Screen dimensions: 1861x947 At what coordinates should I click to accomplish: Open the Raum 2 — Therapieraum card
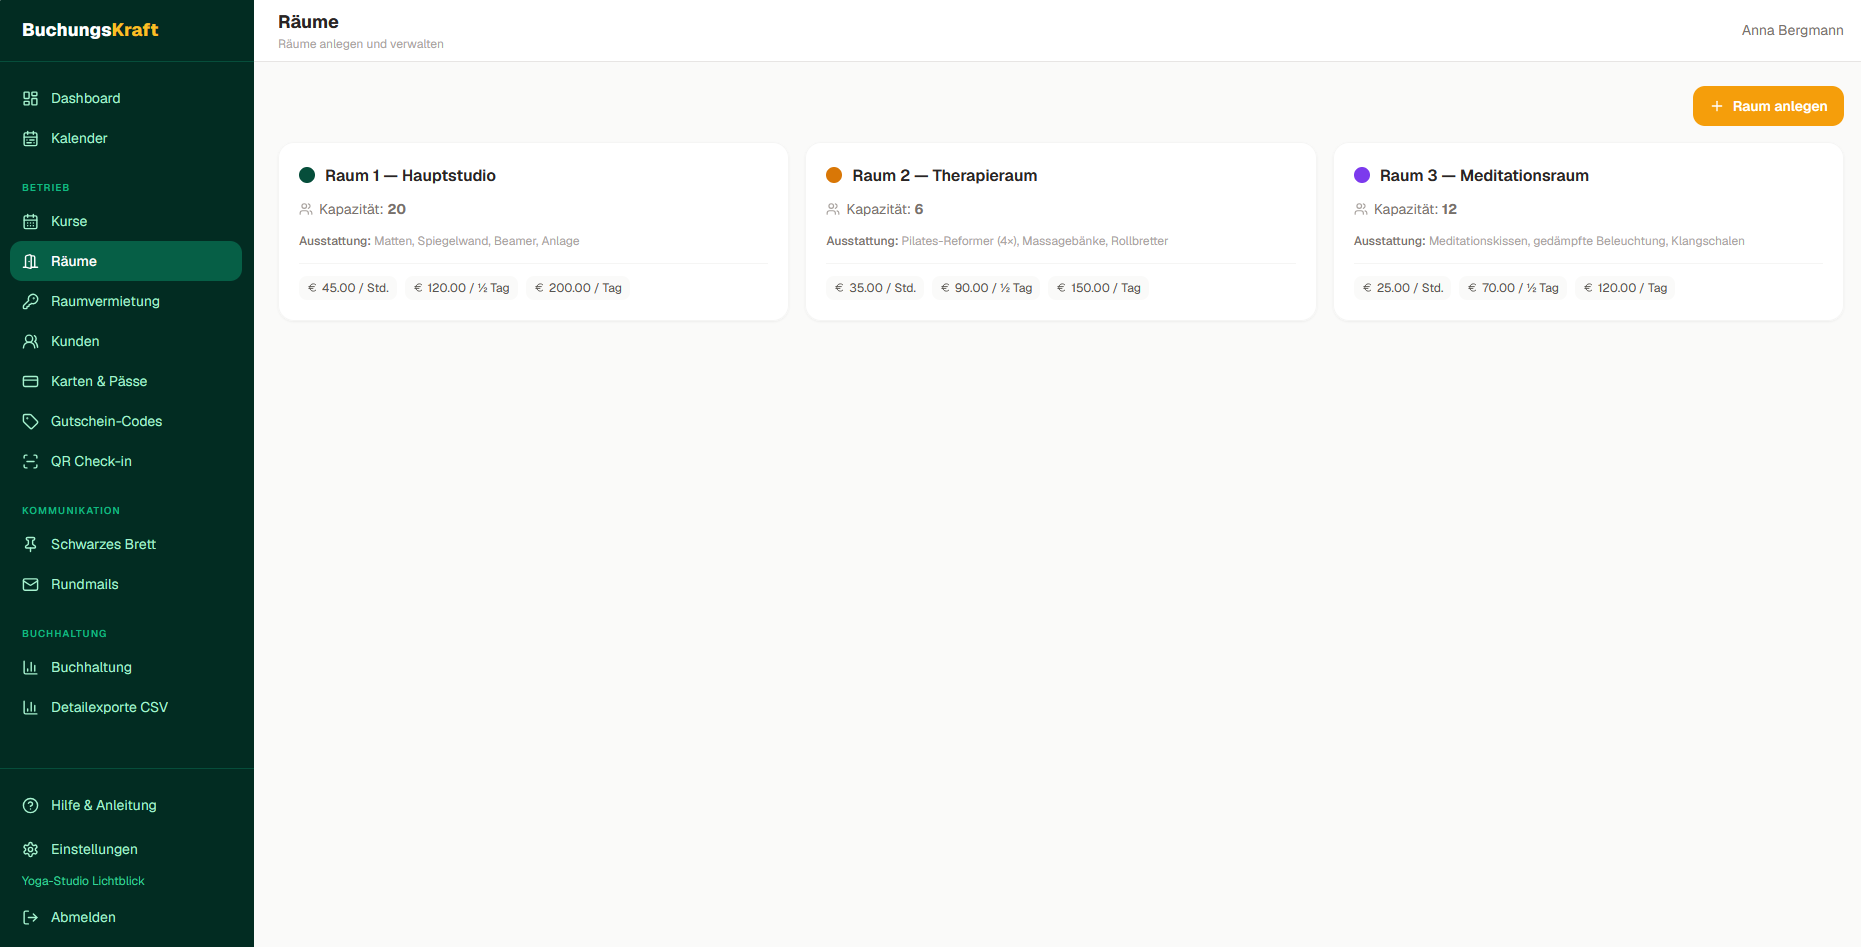[1061, 232]
